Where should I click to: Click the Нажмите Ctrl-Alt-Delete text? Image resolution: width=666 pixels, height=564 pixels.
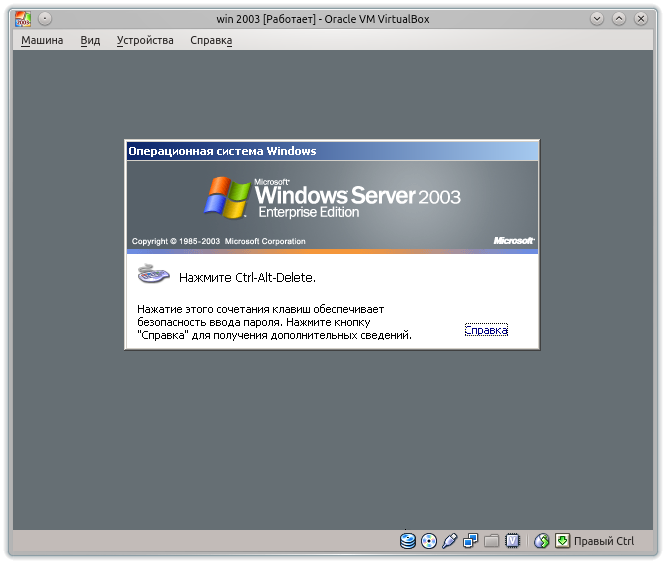(247, 277)
